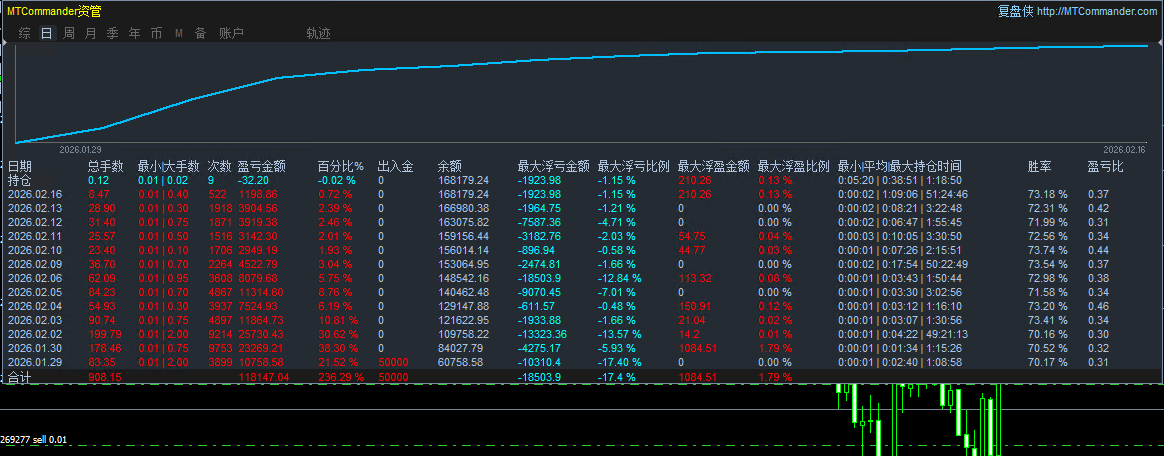
Task: Select the 2026.02.09 date row
Action: (35, 264)
